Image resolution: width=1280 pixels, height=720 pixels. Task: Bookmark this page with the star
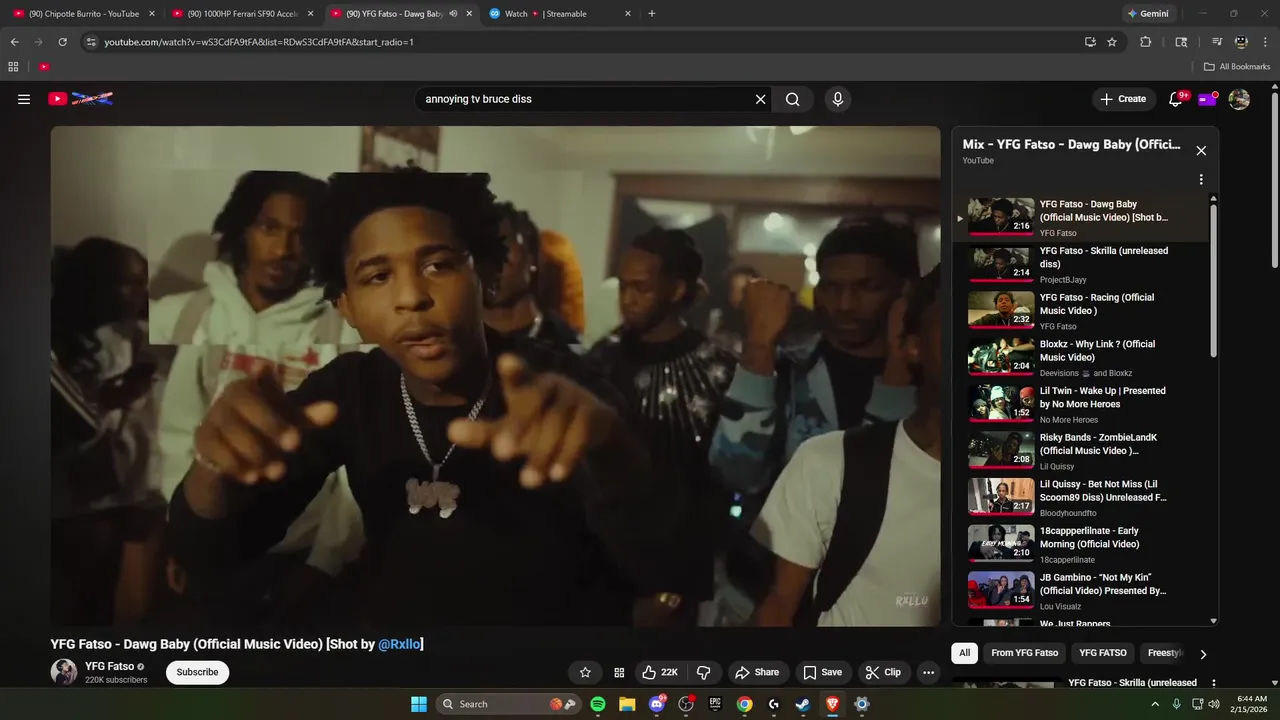(1112, 42)
